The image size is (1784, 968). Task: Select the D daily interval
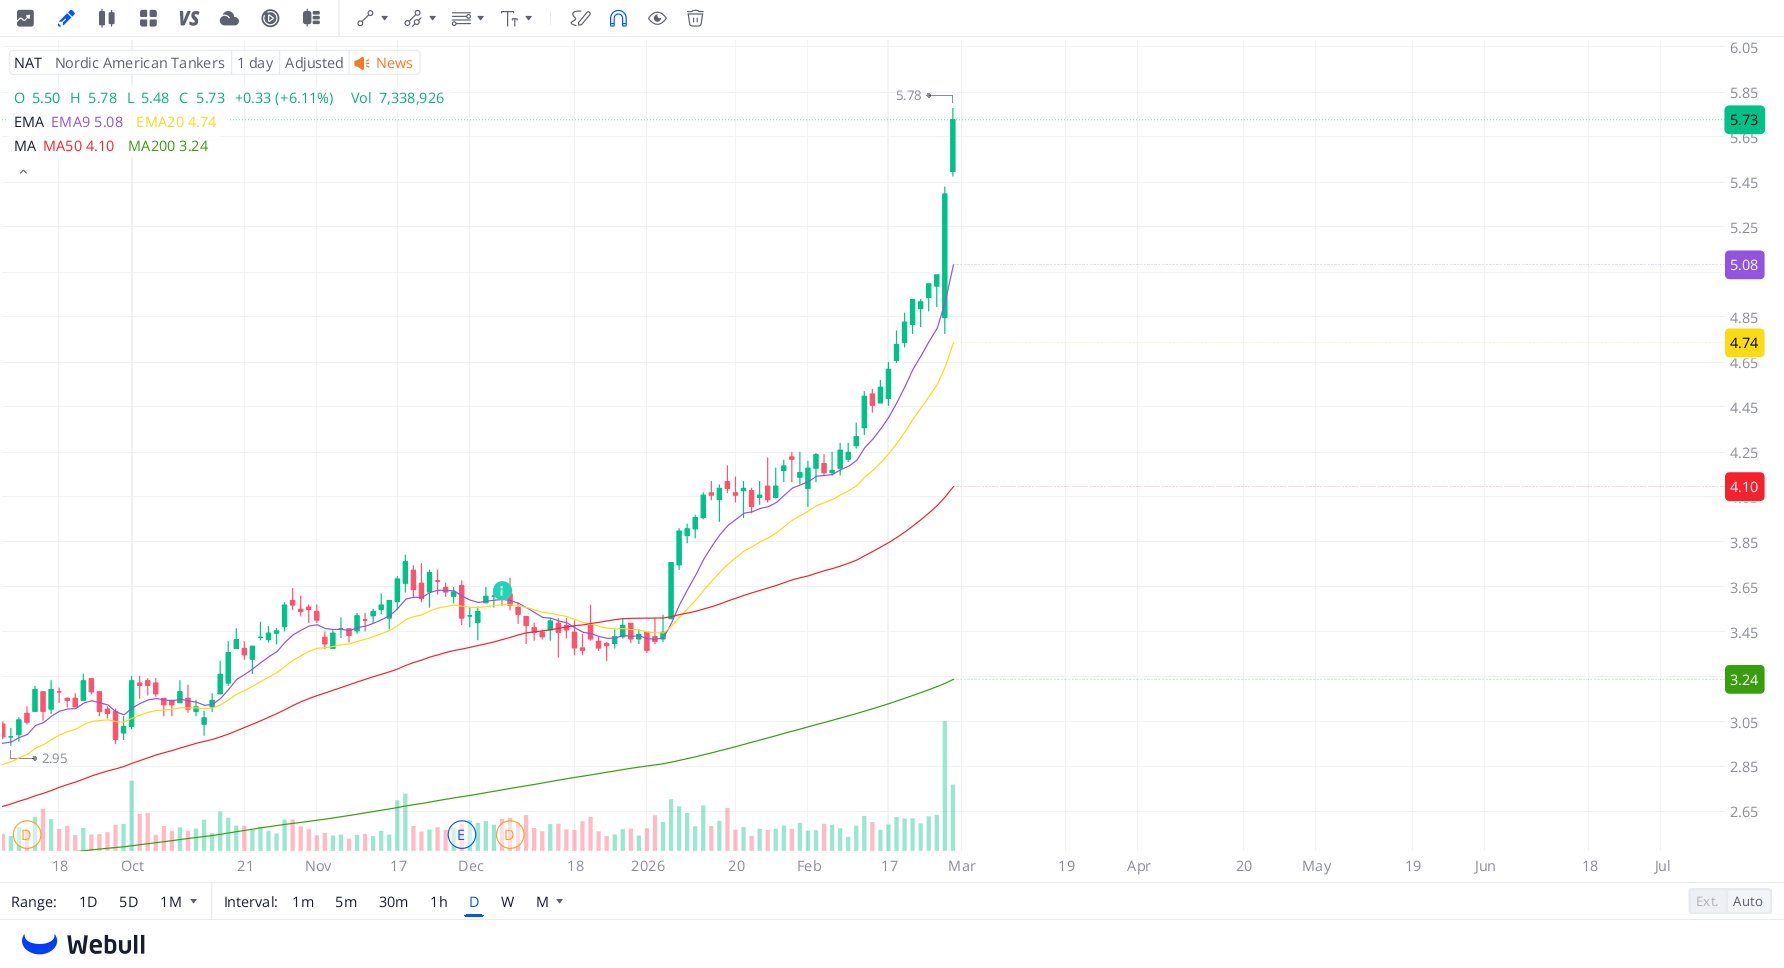click(x=474, y=902)
